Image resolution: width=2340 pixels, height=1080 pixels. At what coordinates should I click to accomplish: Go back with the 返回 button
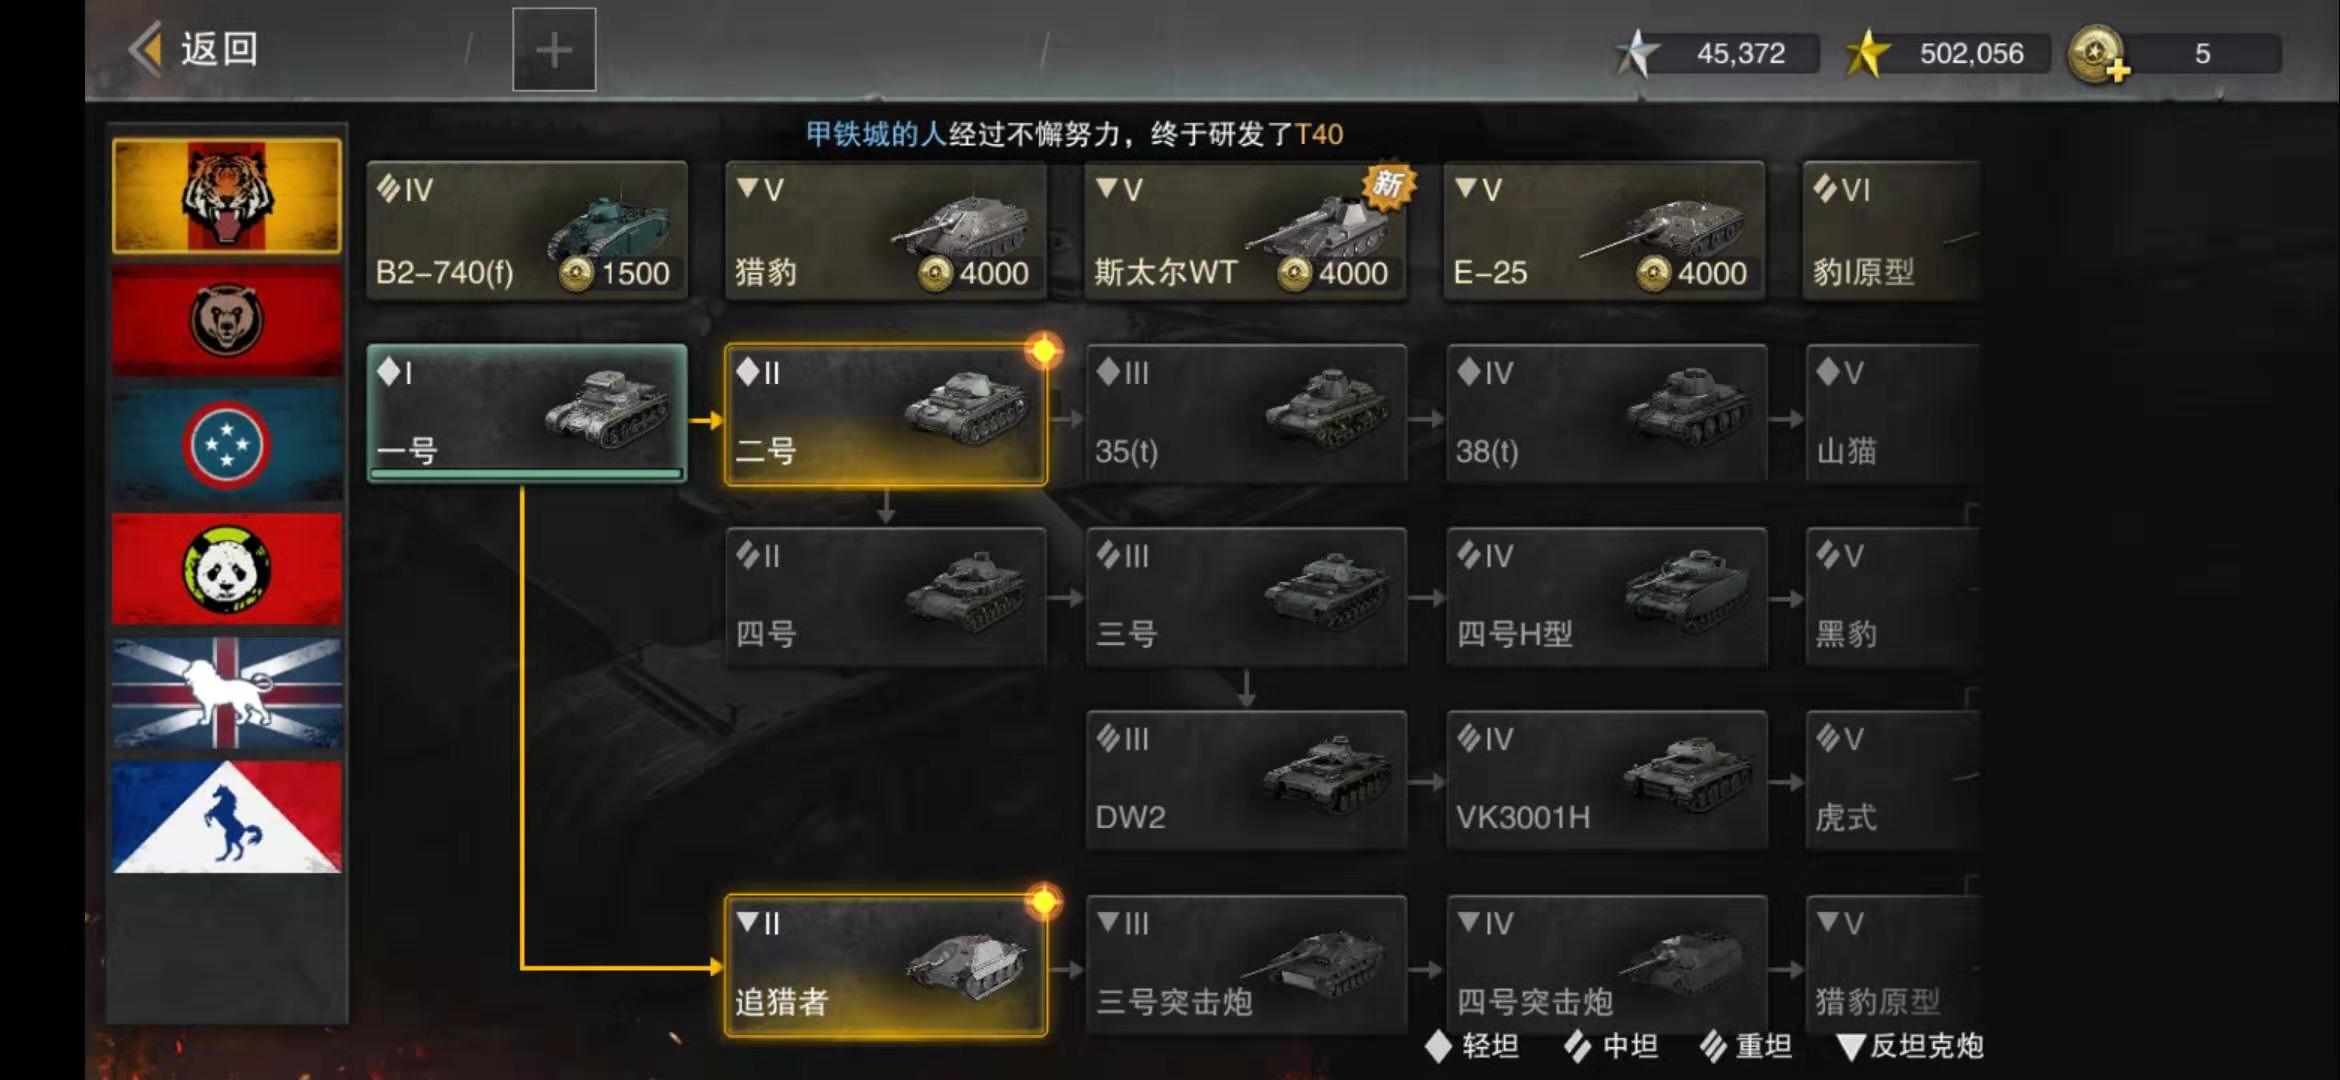click(x=194, y=49)
